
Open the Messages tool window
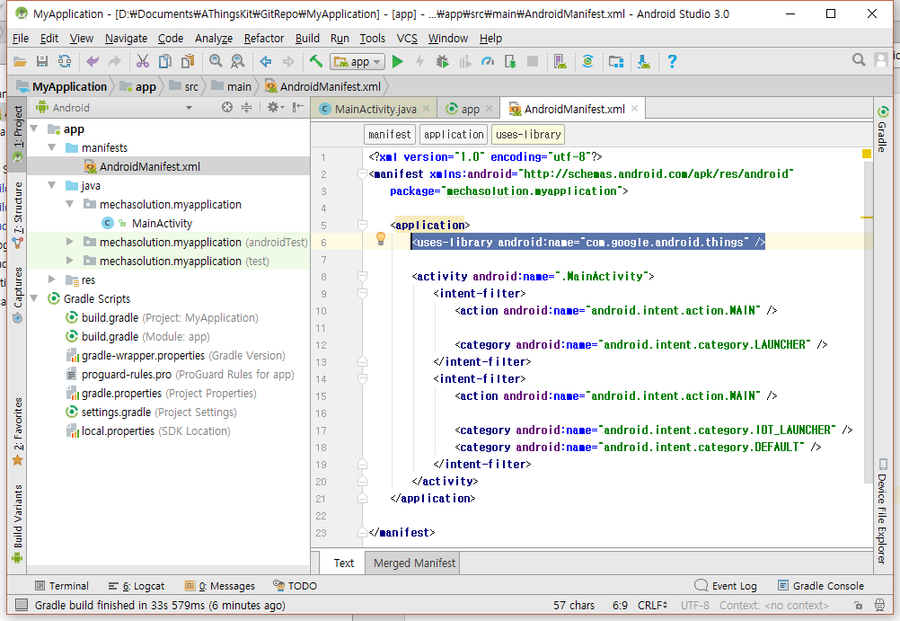pos(219,585)
